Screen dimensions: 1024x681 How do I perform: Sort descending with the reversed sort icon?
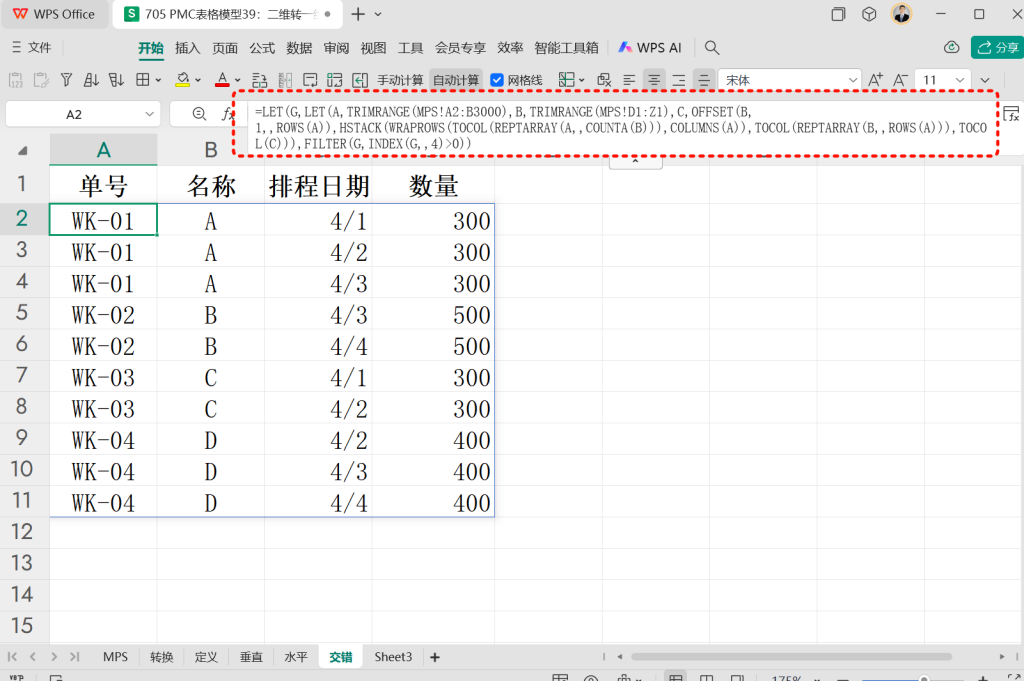pyautogui.click(x=116, y=80)
